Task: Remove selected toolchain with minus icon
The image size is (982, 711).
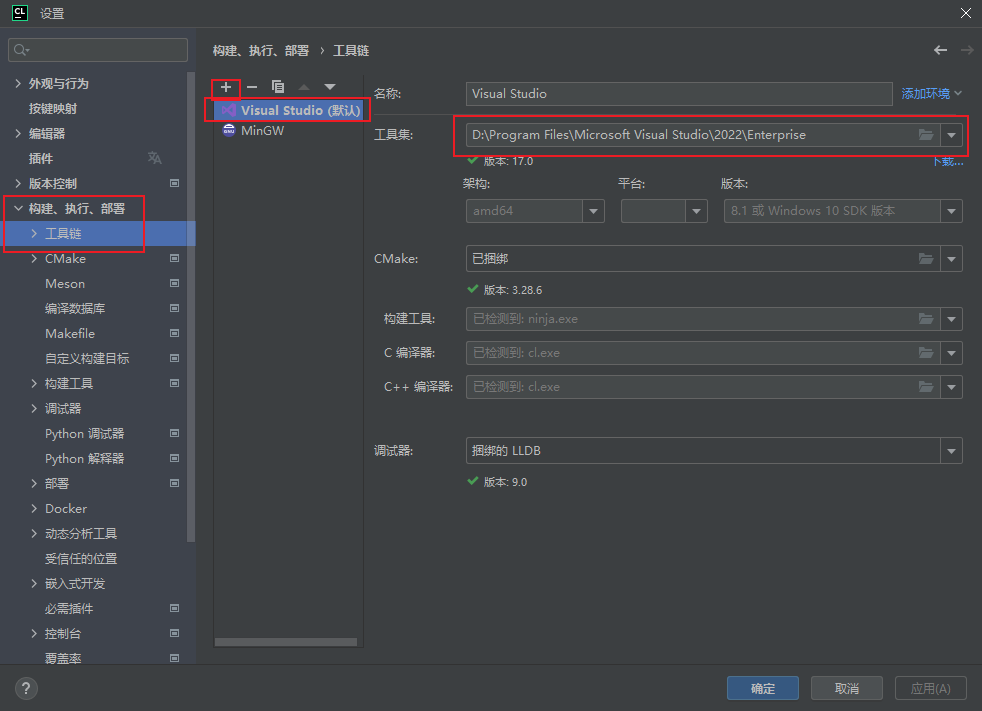Action: click(x=252, y=87)
